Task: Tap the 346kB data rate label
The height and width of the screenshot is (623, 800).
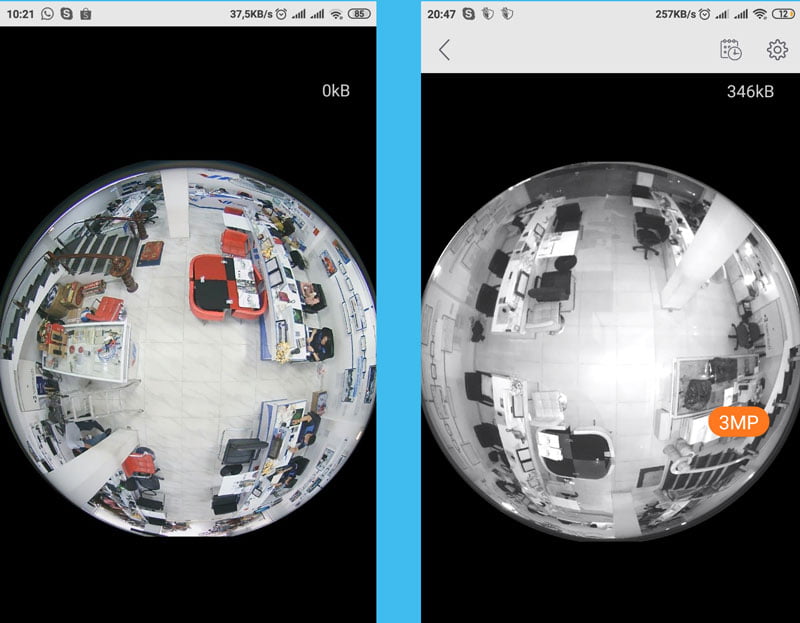Action: click(750, 91)
